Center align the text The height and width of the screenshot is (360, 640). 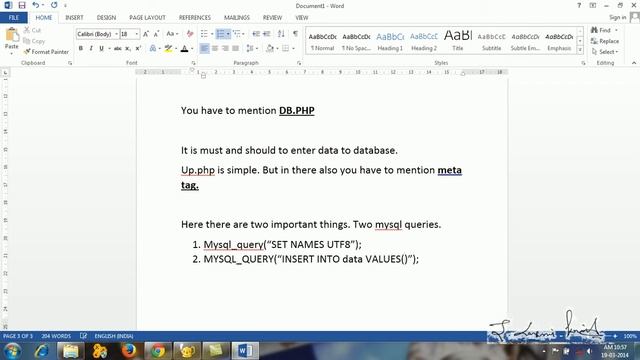[x=215, y=49]
